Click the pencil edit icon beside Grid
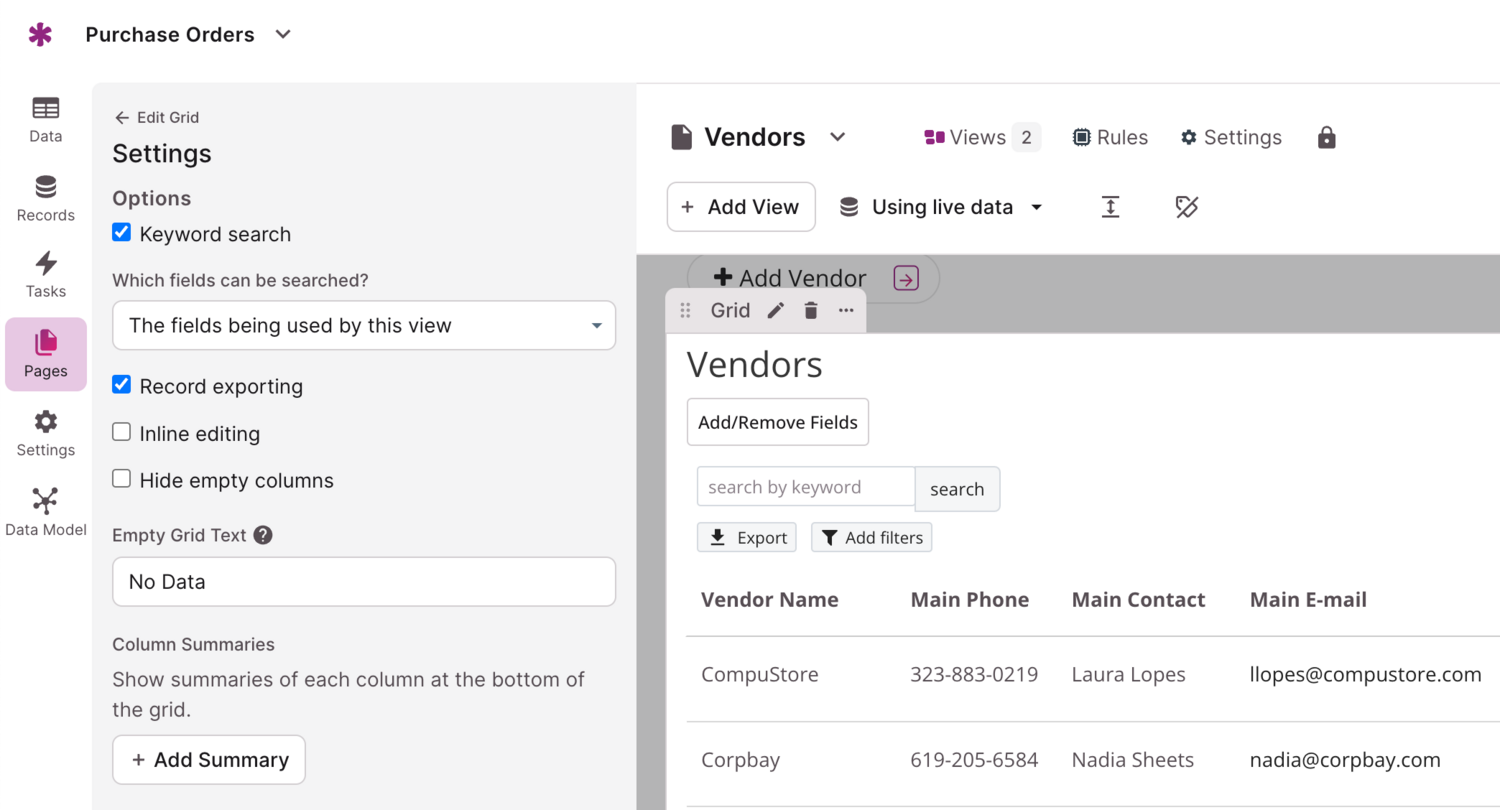This screenshot has height=810, width=1500. pyautogui.click(x=775, y=311)
